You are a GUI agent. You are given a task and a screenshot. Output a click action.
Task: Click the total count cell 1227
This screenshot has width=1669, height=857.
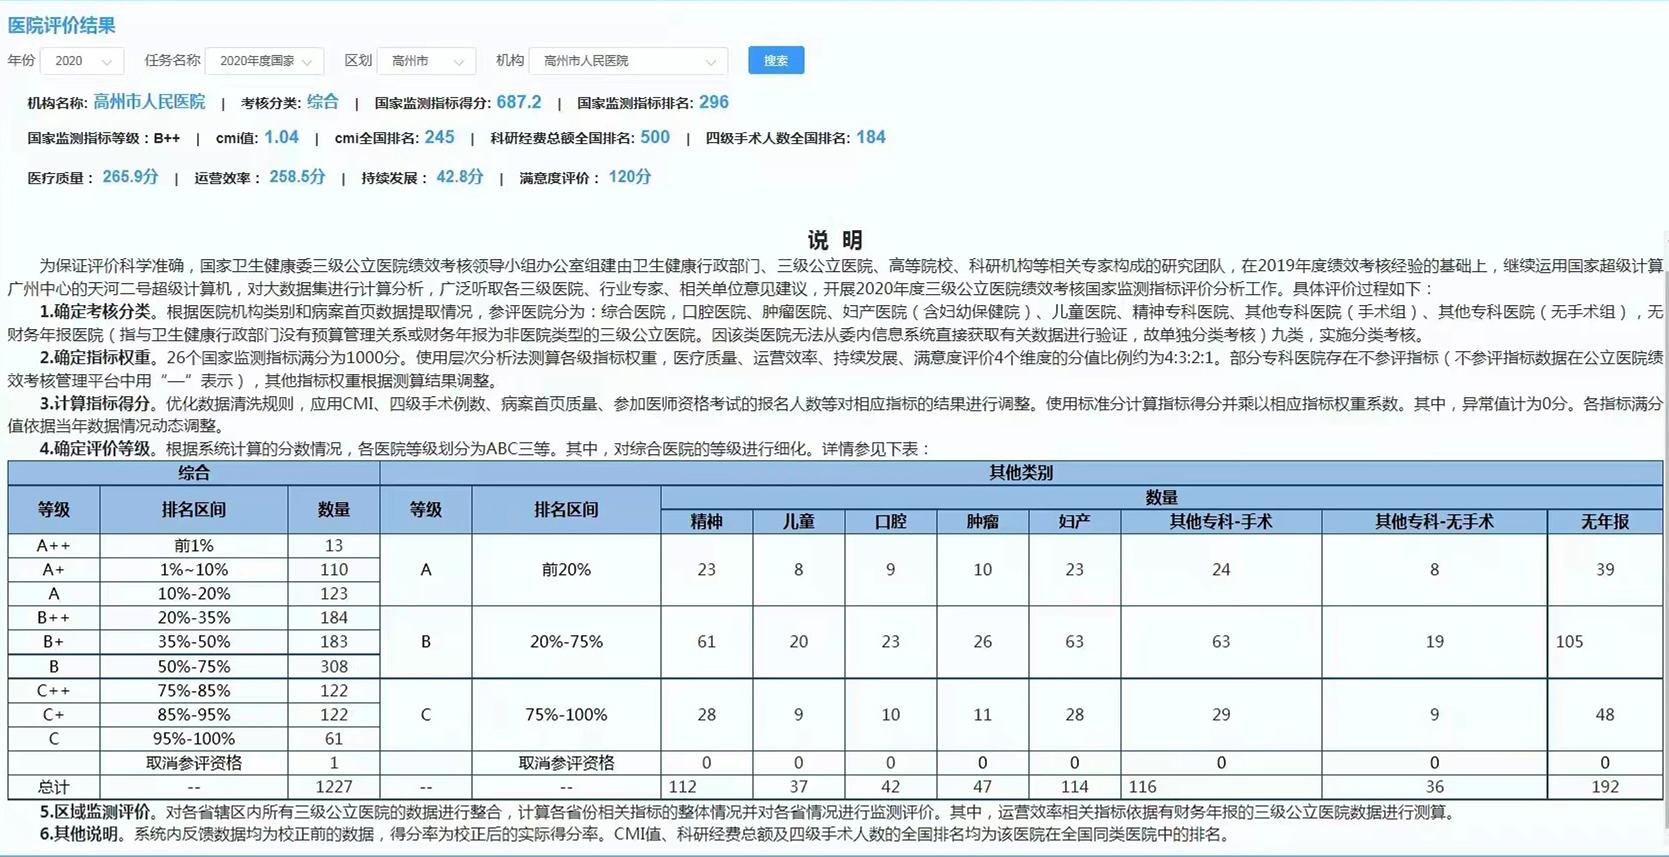click(x=334, y=787)
